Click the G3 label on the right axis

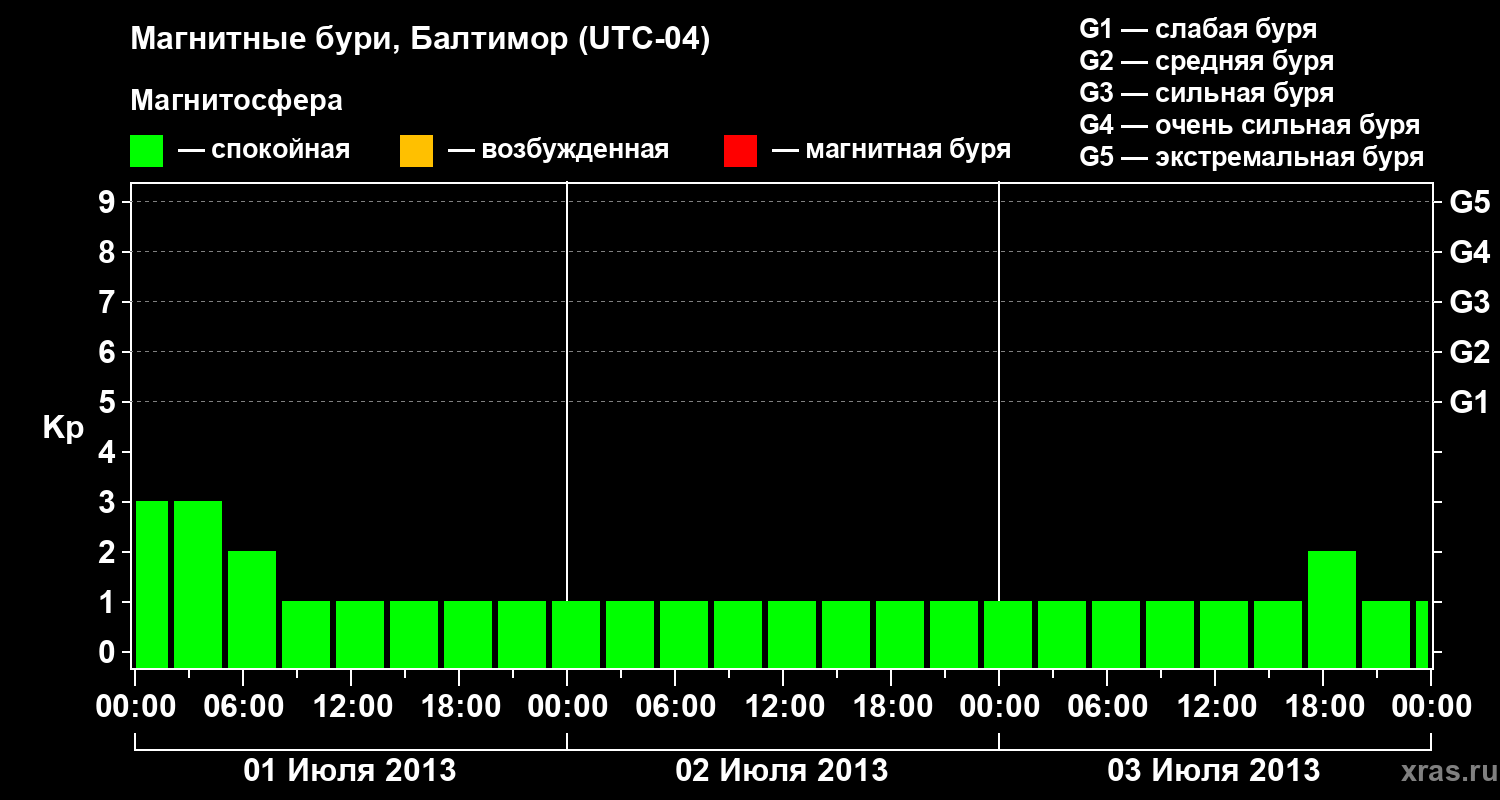point(1469,302)
